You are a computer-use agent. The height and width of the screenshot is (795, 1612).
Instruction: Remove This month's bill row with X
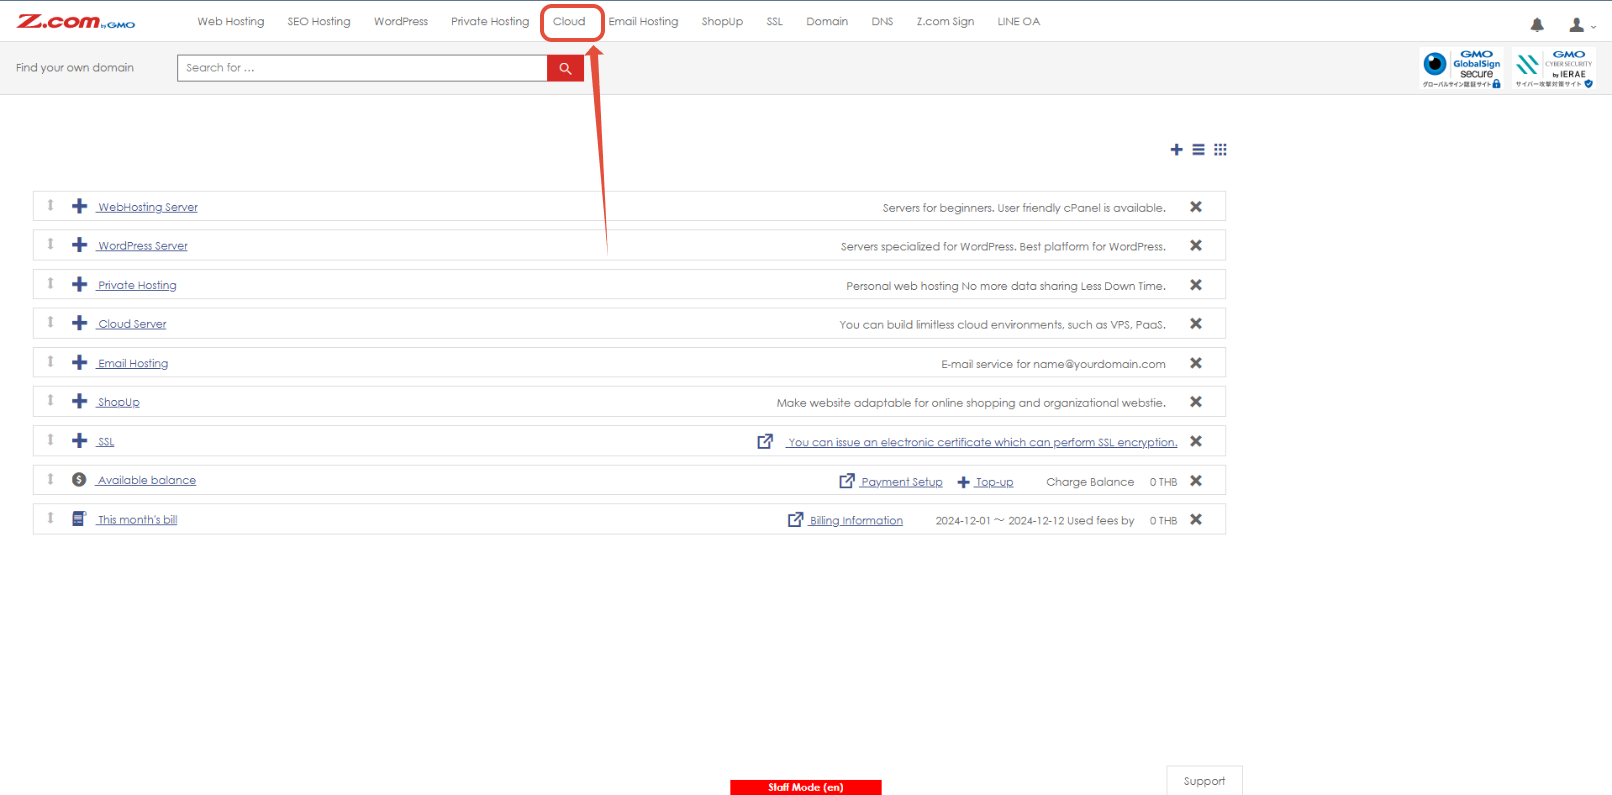[x=1196, y=520]
